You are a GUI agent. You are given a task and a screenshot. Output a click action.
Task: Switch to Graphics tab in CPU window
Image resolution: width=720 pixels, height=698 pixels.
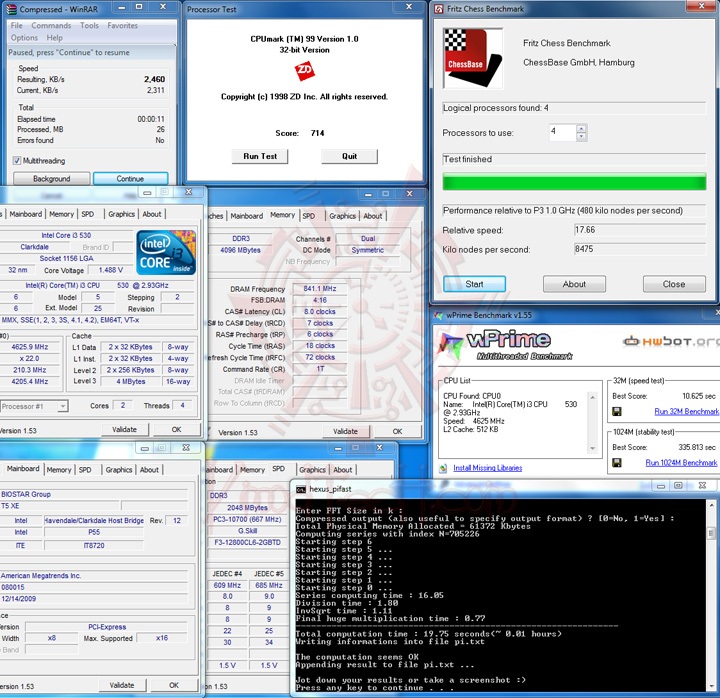(121, 214)
